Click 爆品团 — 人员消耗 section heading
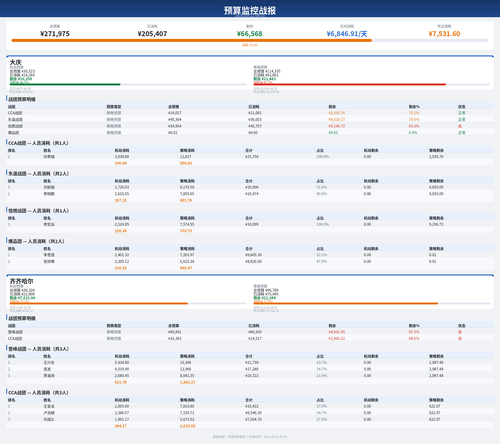 click(x=36, y=241)
